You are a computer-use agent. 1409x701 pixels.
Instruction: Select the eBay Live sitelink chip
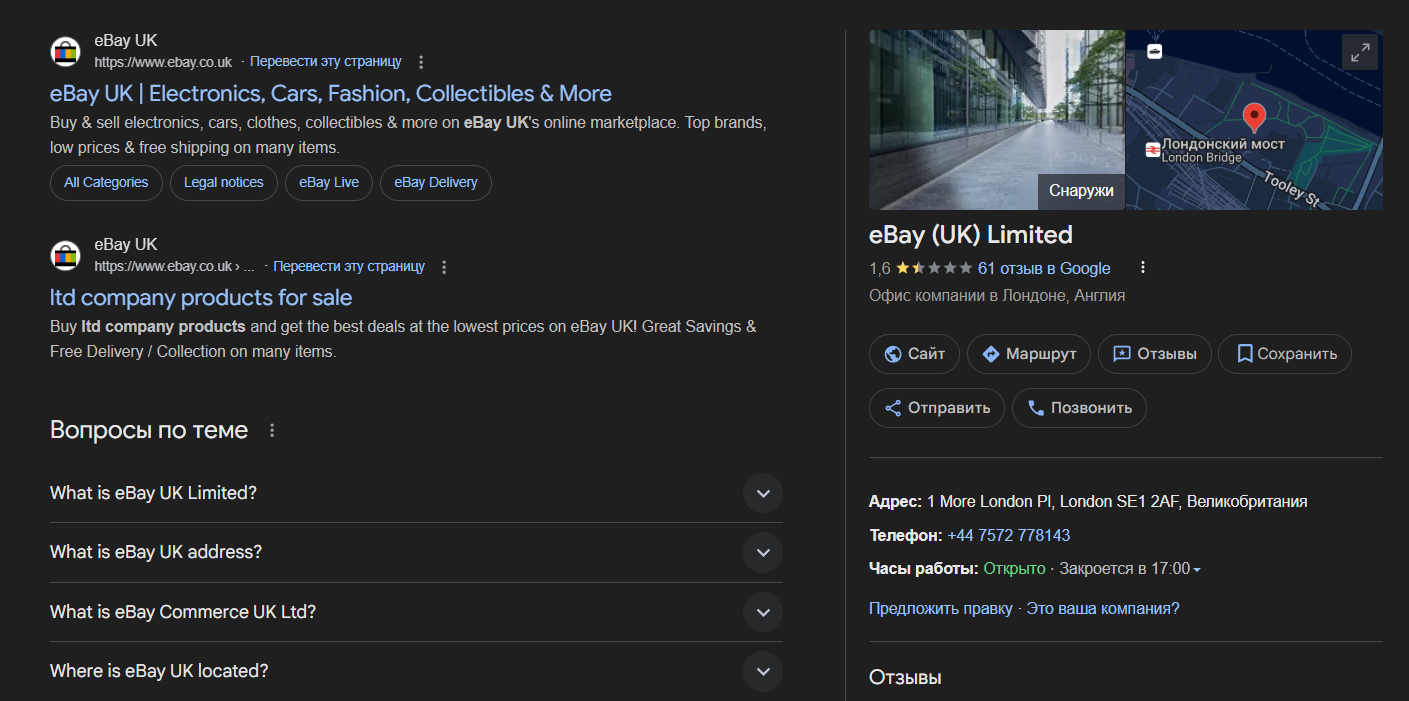point(329,183)
